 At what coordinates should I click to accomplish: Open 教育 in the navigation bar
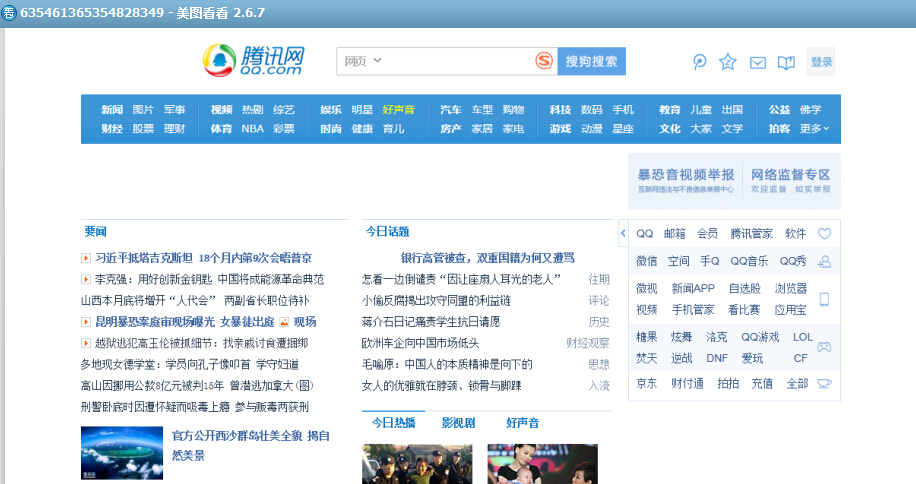pos(670,110)
